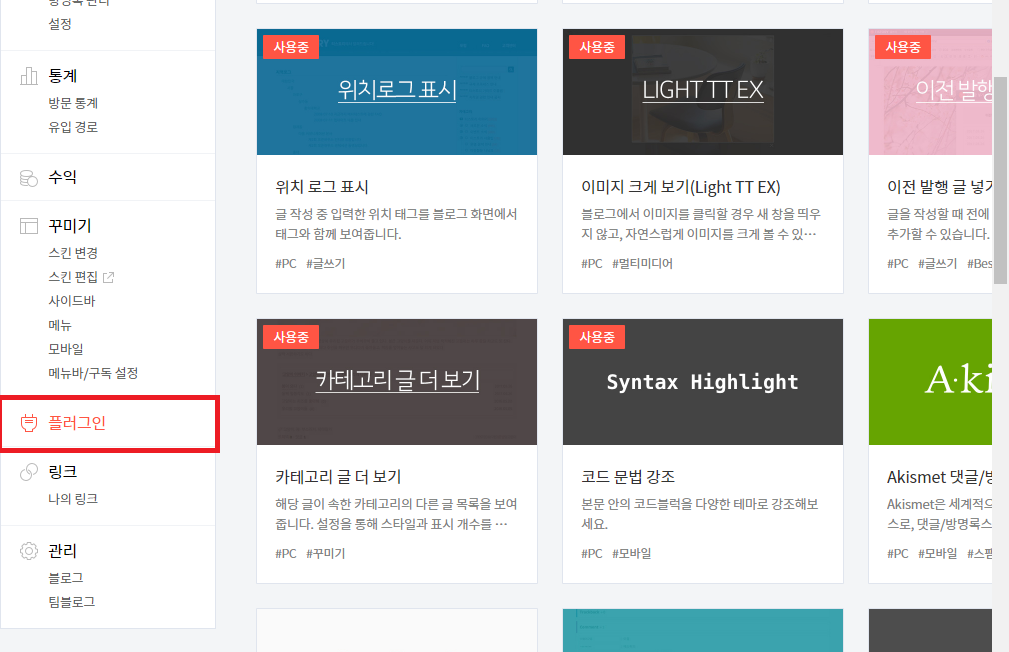
Task: Open the 통계 menu section
Action: tap(62, 76)
